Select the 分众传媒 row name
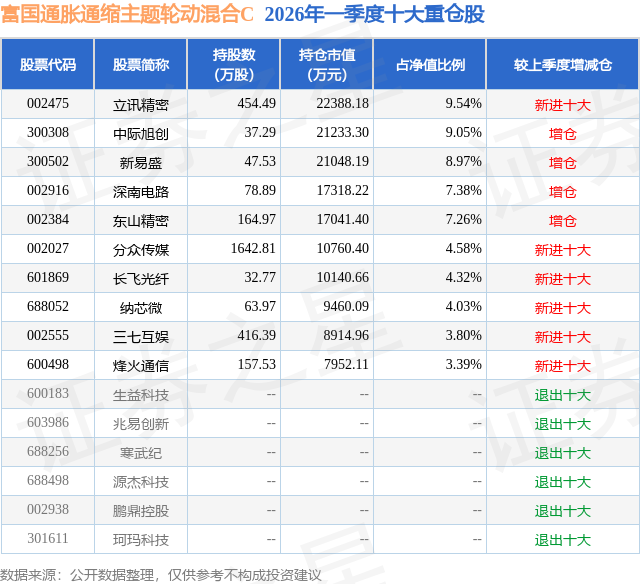This screenshot has width=640, height=584. tap(141, 250)
